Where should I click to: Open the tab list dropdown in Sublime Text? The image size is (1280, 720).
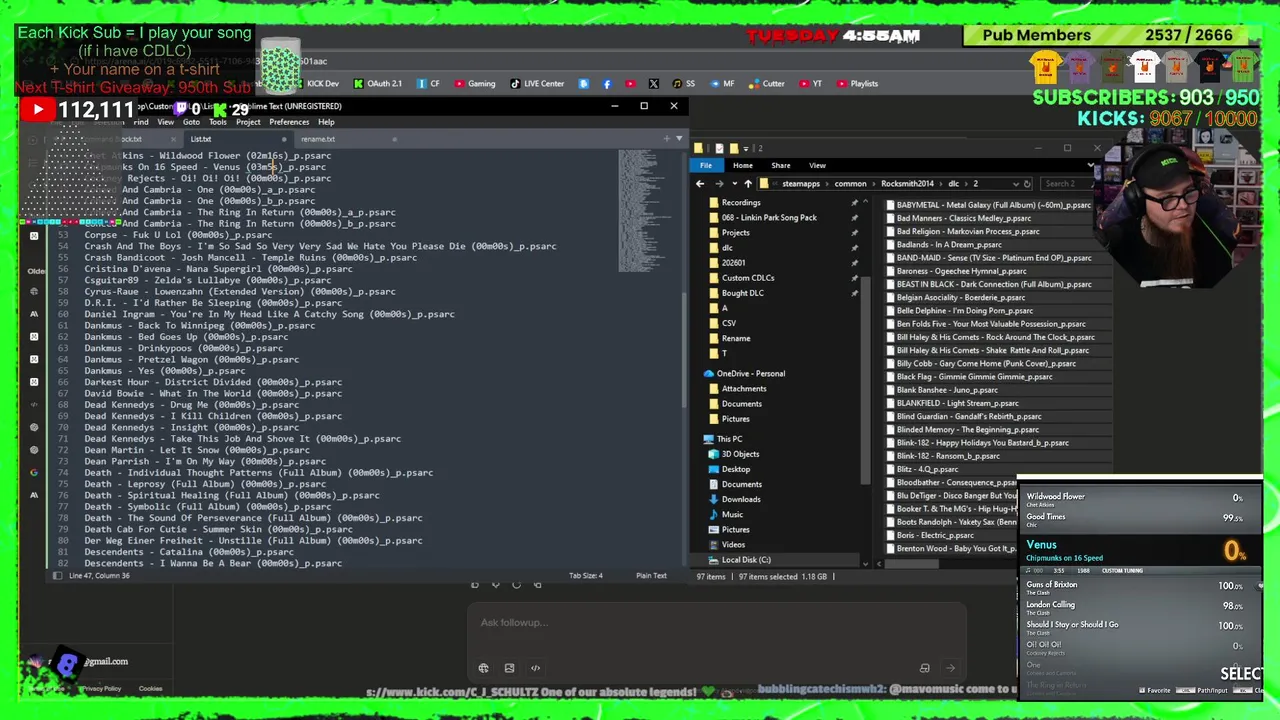(679, 139)
